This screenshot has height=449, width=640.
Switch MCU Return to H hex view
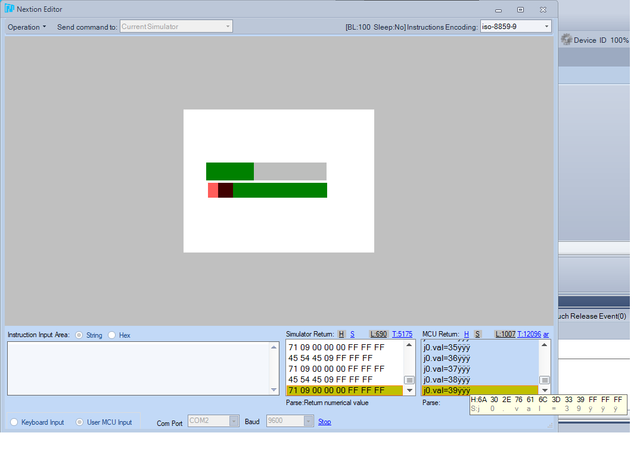click(x=467, y=334)
